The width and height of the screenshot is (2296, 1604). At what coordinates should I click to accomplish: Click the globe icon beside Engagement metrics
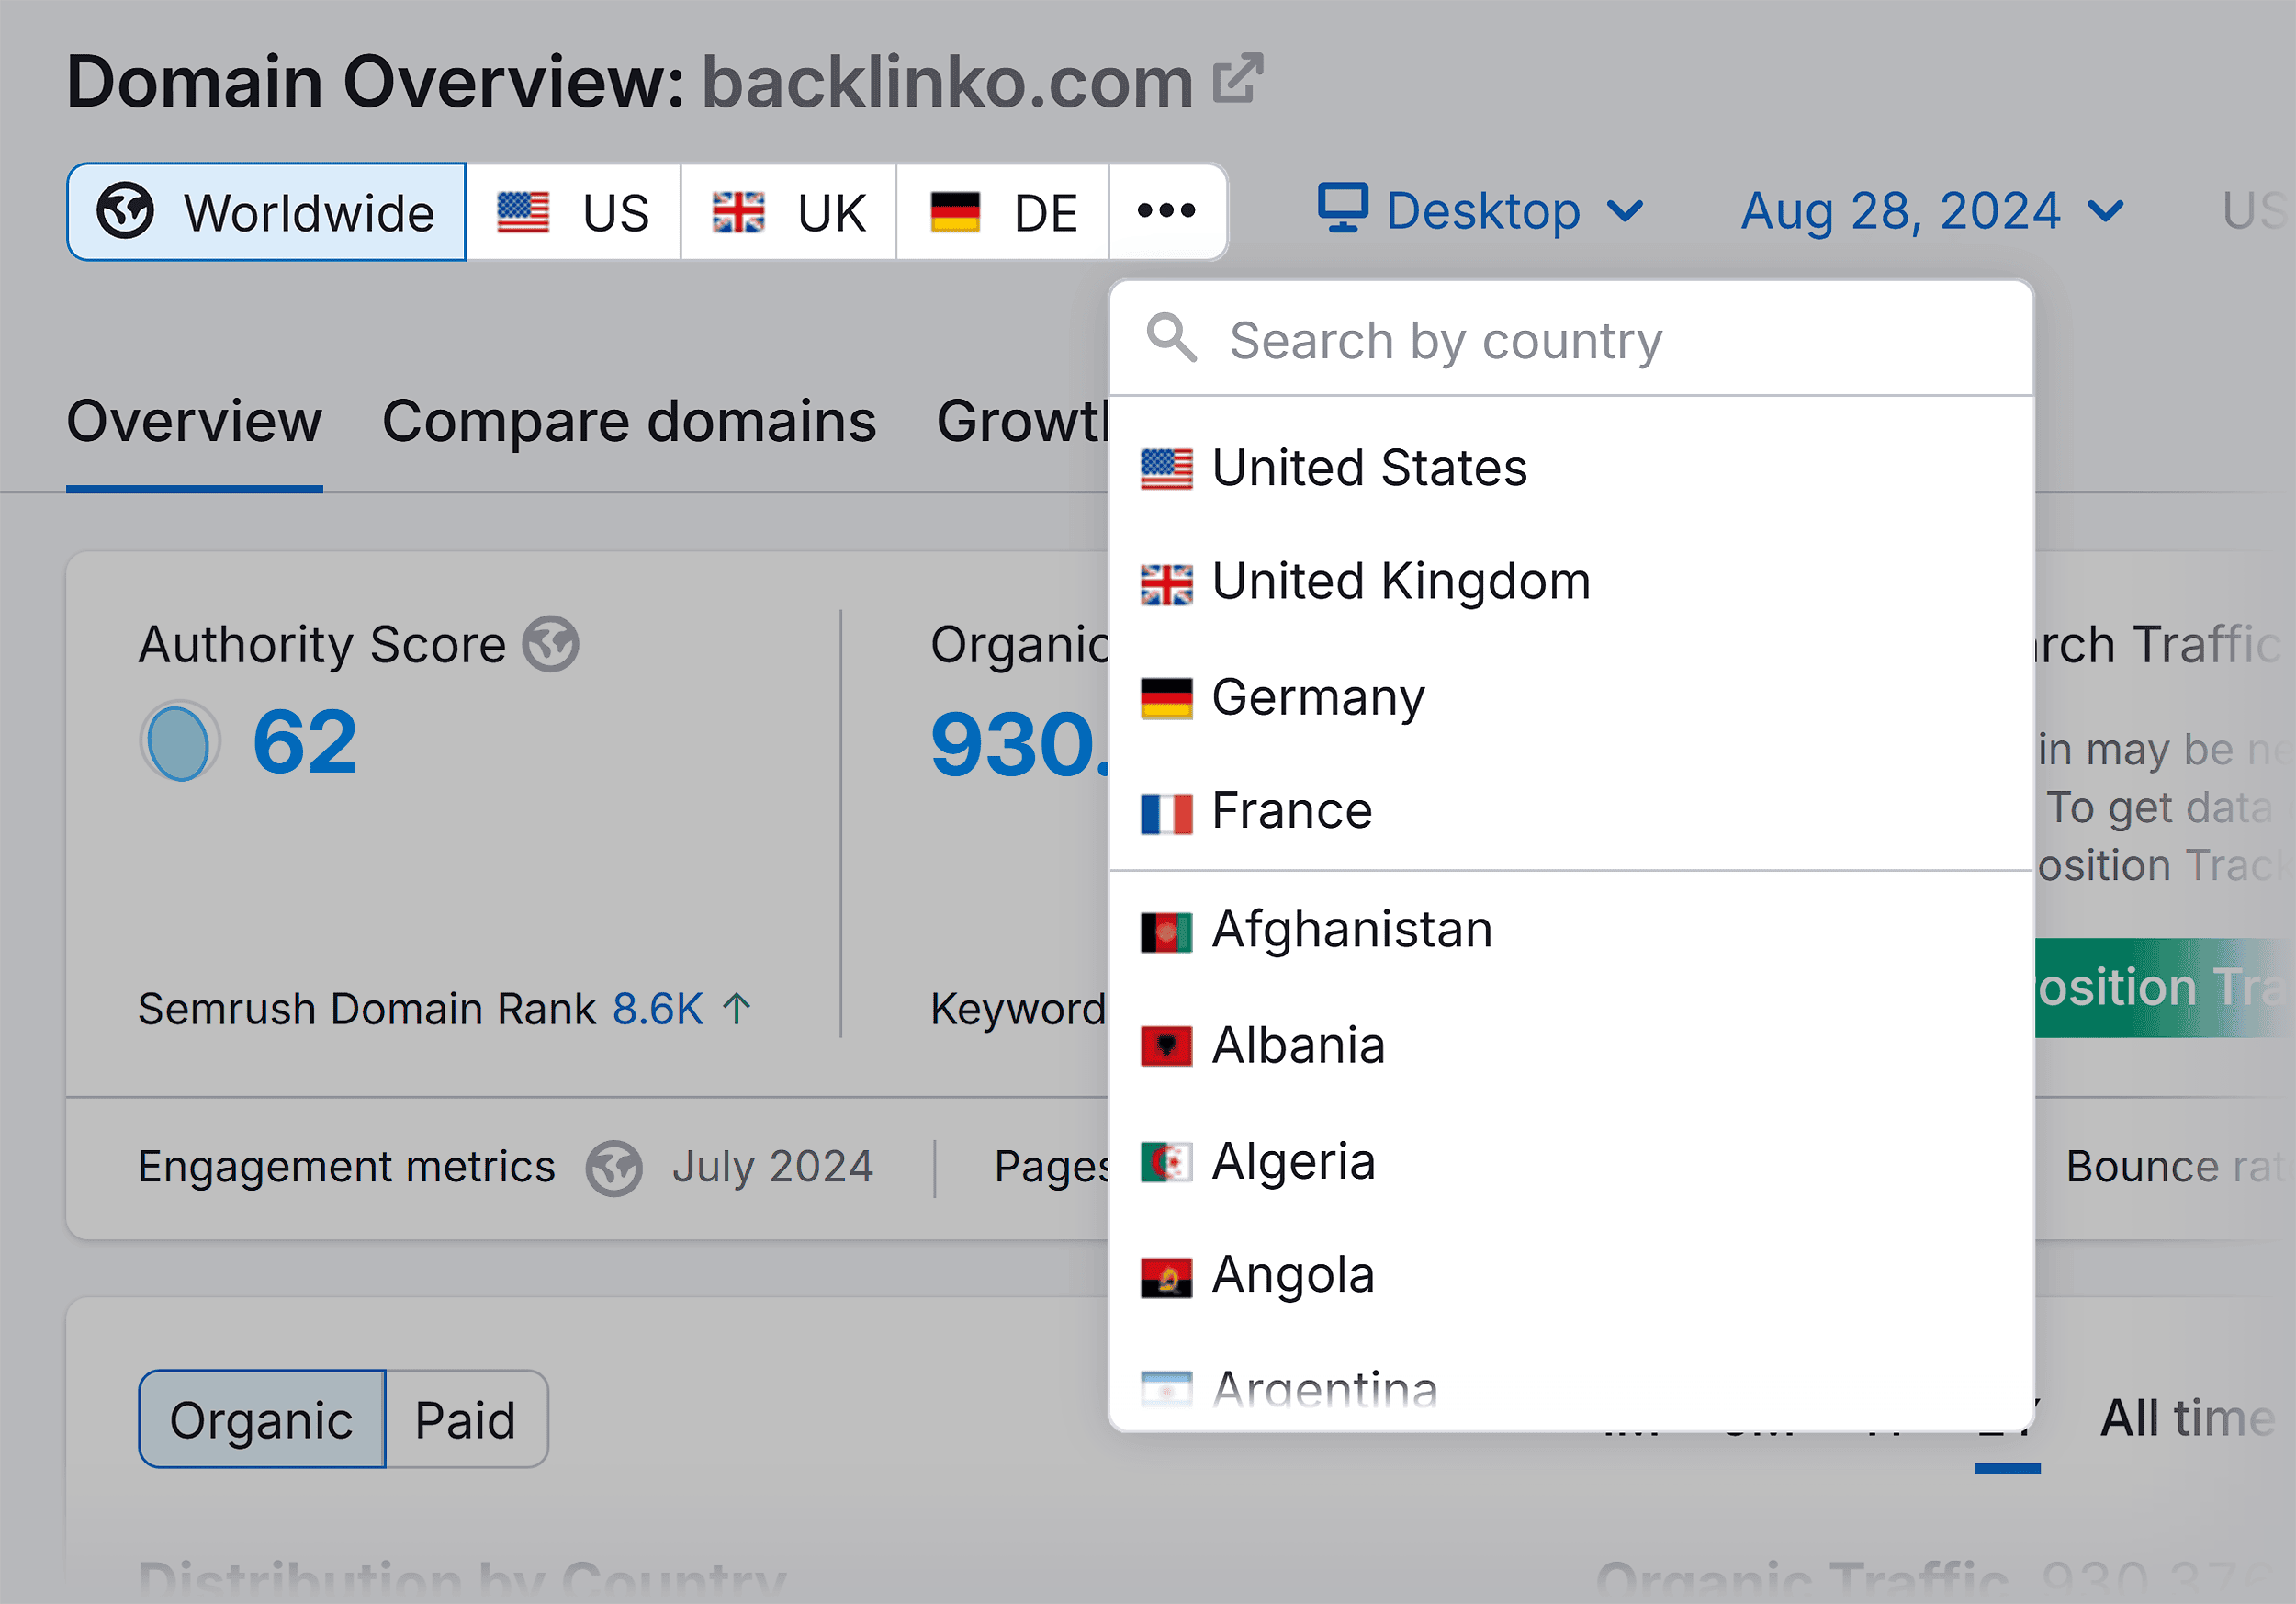click(x=614, y=1167)
